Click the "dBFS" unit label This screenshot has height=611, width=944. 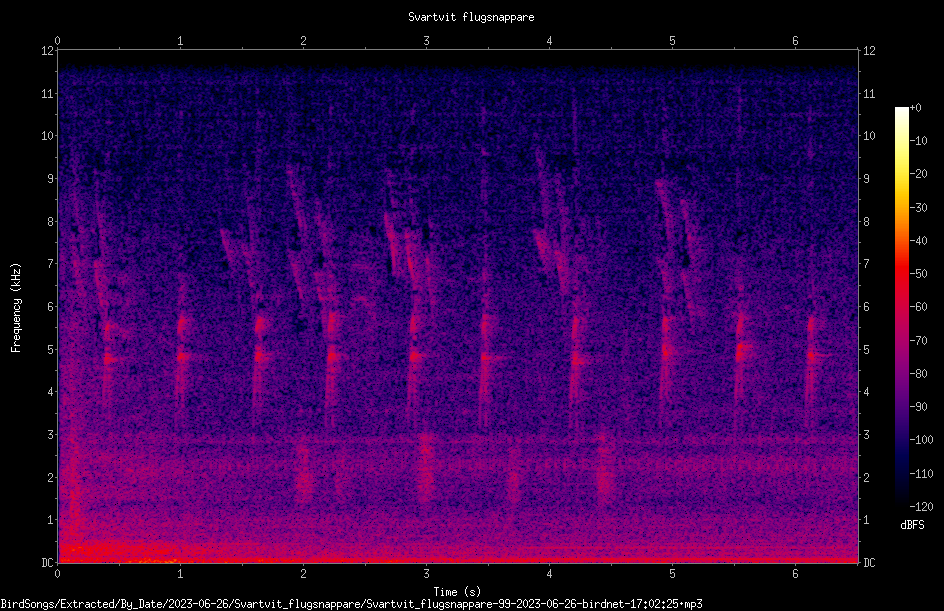coord(912,525)
